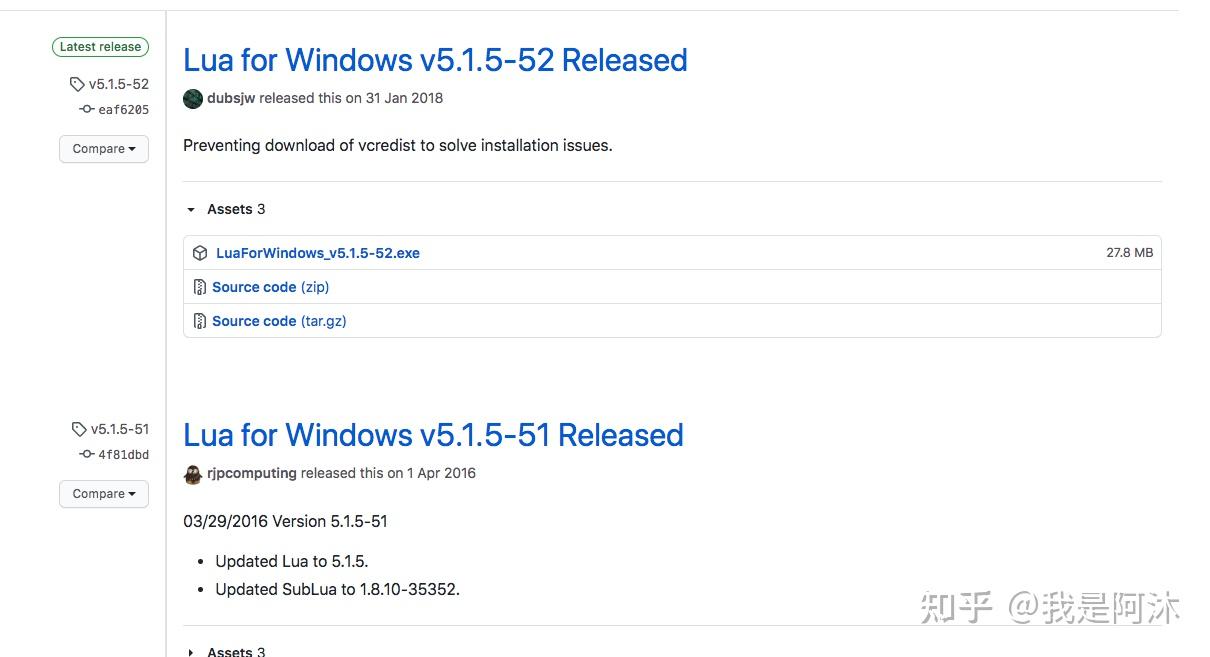Click rjpcomputing's avatar image
Screen dimensions: 1210x657
[193, 474]
